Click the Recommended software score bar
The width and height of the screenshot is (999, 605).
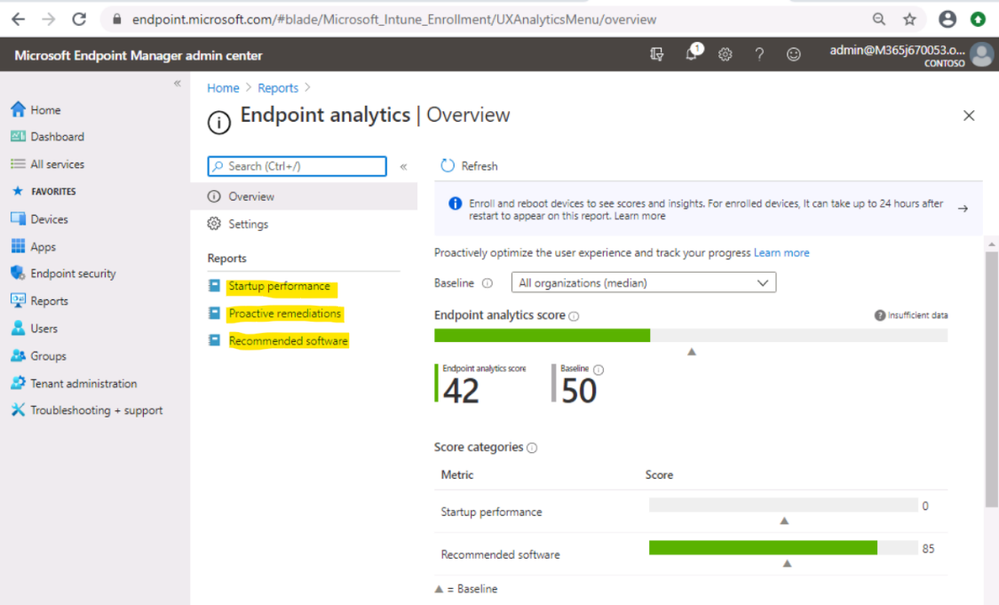[784, 548]
